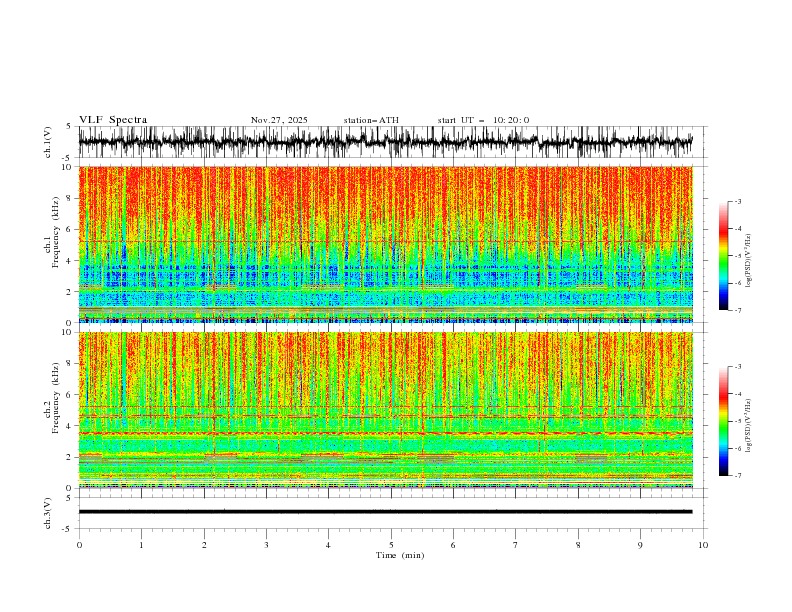The width and height of the screenshot is (792, 612).
Task: Click the "start UT = 10:20:0" header text
Action: point(483,120)
